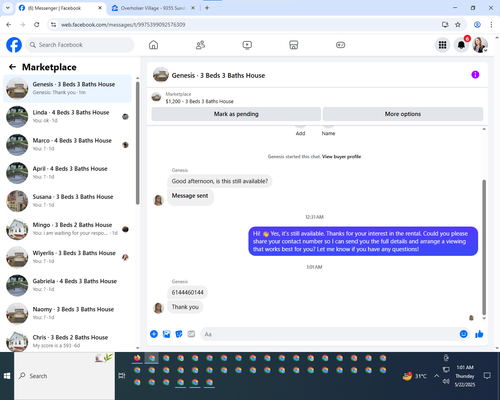
Task: Close the Overholser Village tab
Action: (x=193, y=8)
